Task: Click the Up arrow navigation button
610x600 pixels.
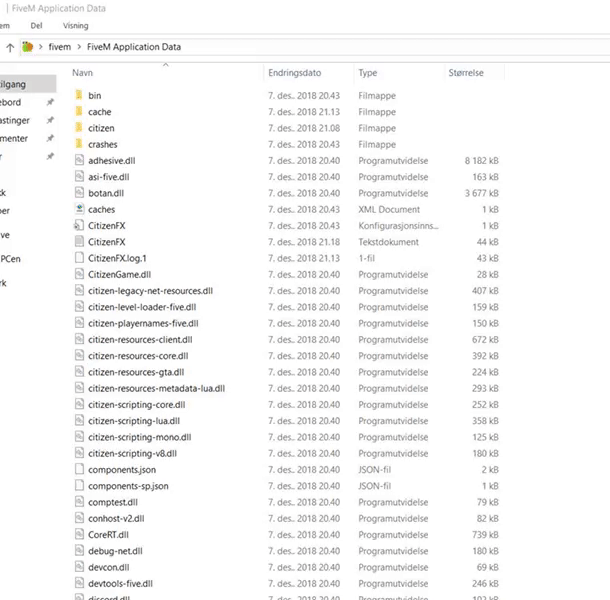Action: [10, 47]
